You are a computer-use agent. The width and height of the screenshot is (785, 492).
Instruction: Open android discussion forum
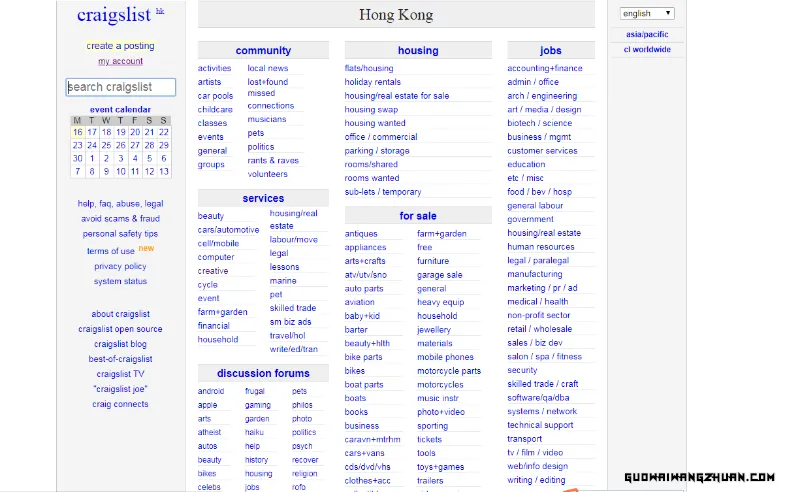211,391
